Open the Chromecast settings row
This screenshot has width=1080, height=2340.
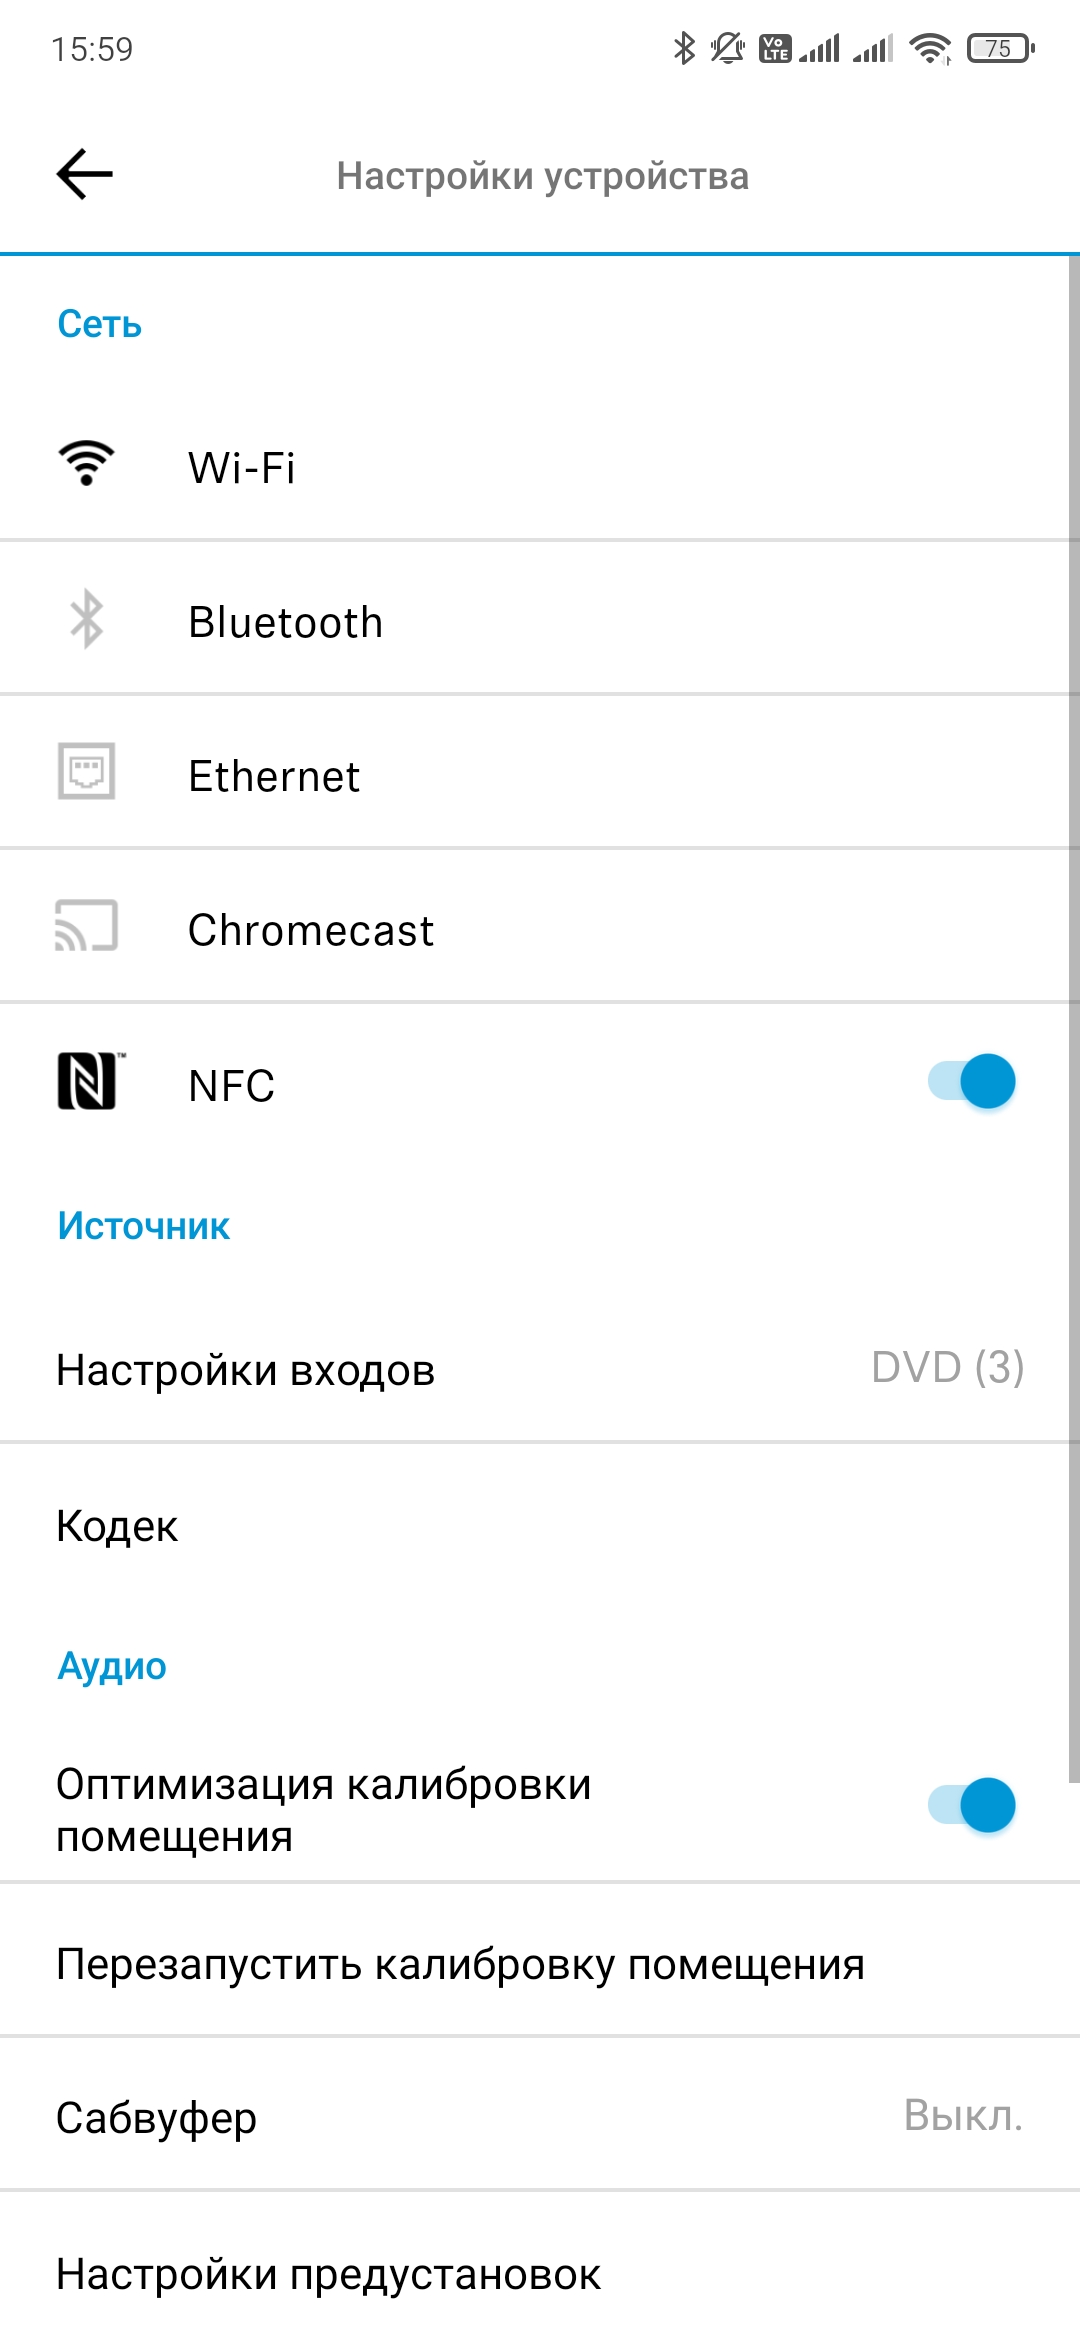[311, 930]
